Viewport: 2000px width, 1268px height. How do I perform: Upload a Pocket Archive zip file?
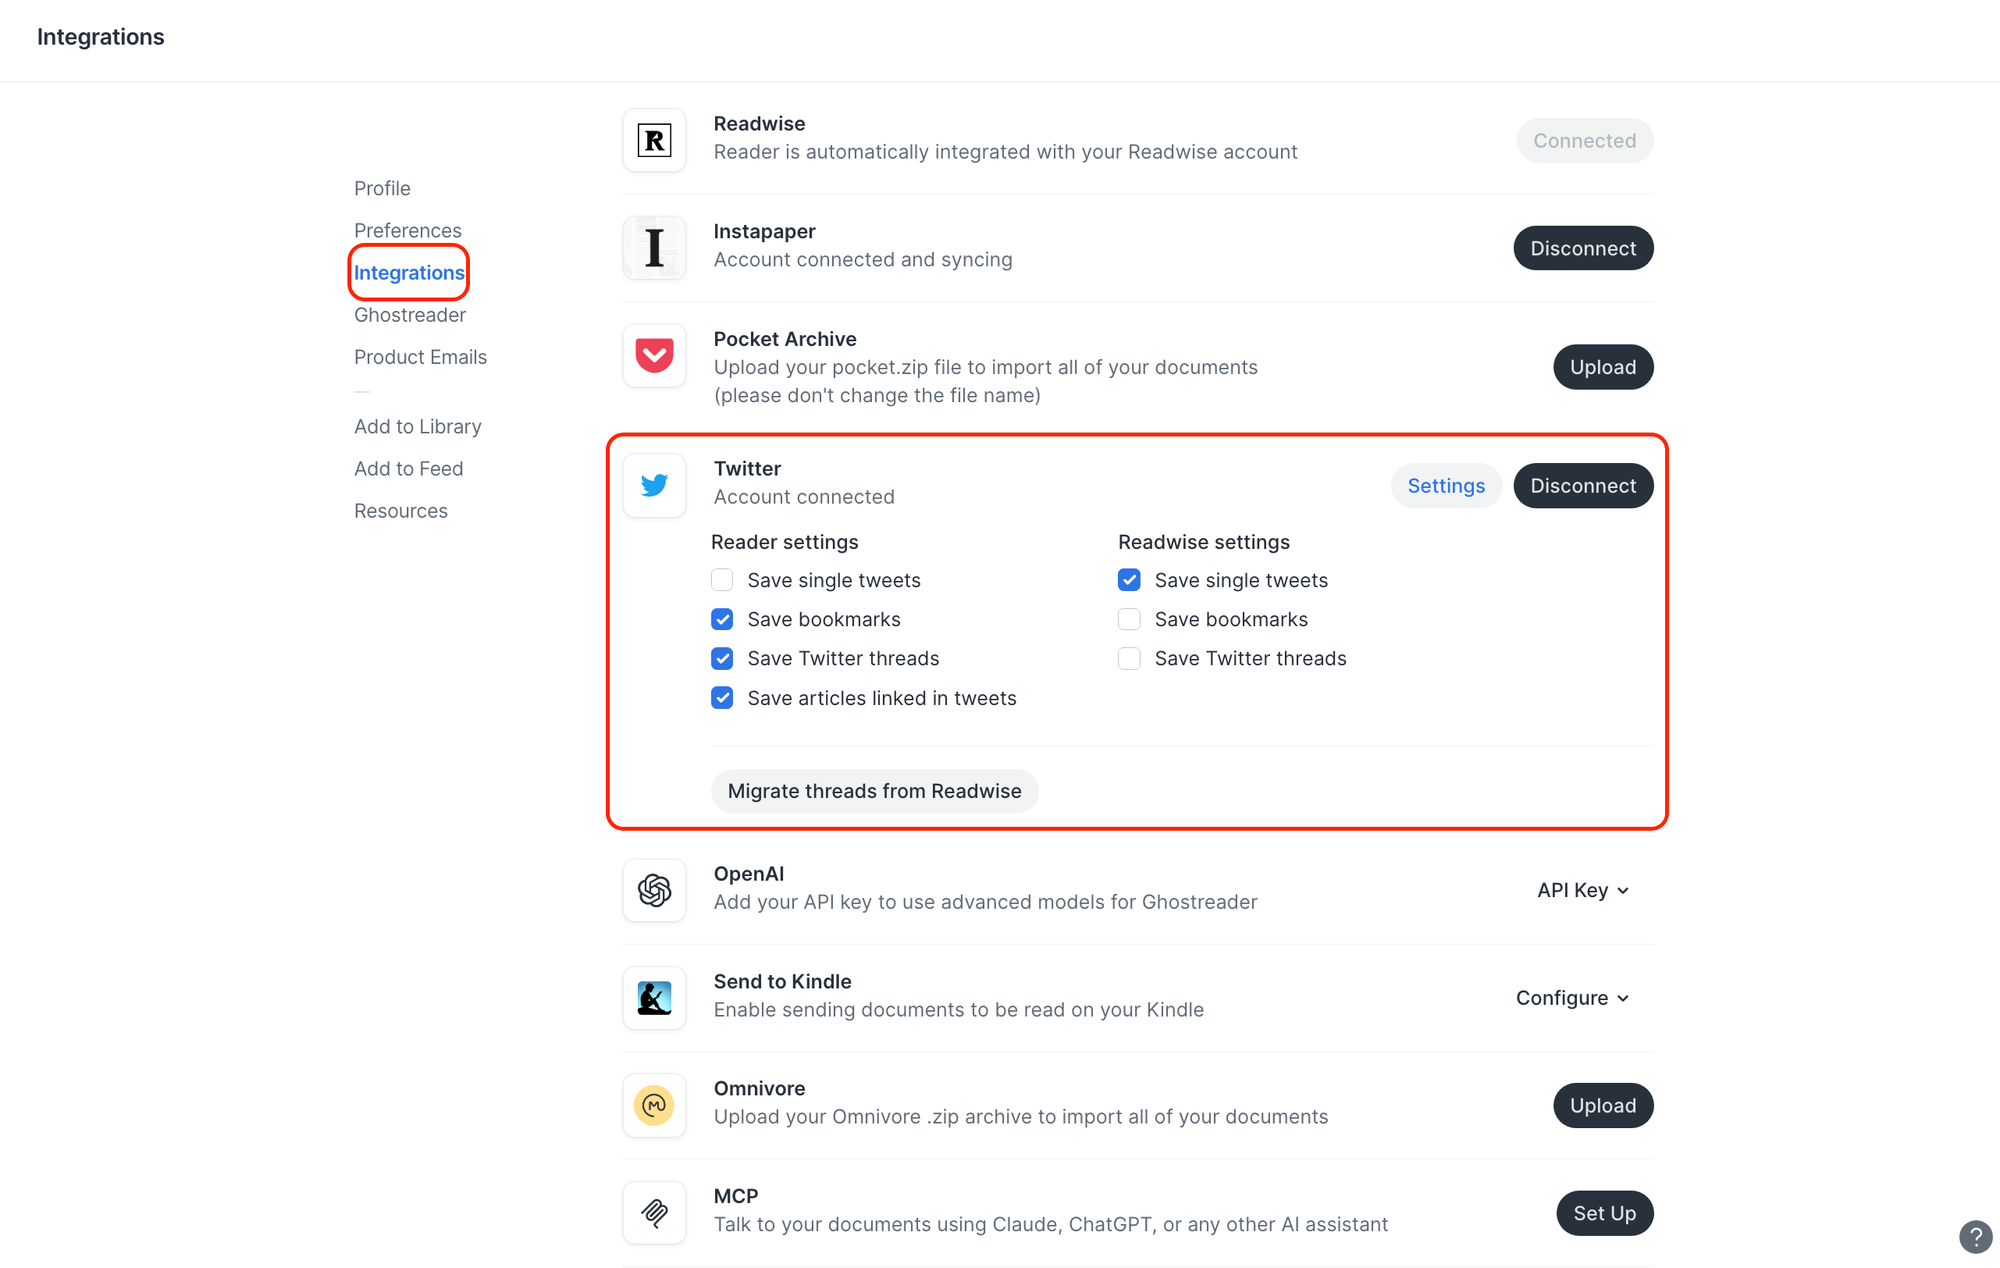(x=1603, y=367)
